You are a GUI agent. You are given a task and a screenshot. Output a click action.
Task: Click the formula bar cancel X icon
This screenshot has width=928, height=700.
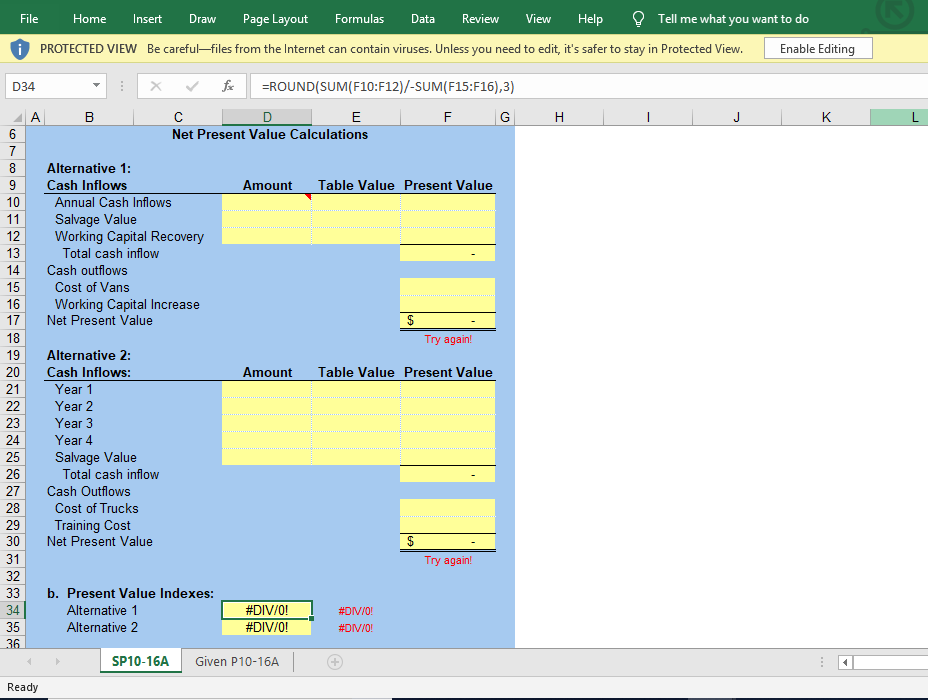click(156, 86)
